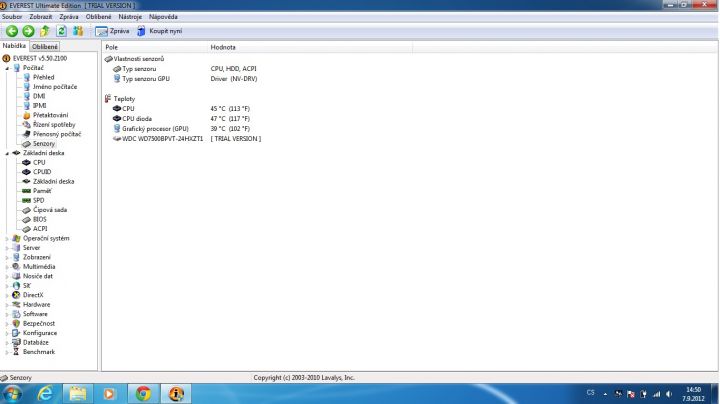Select the SPD memory icon
This screenshot has height=404, width=720.
27,201
